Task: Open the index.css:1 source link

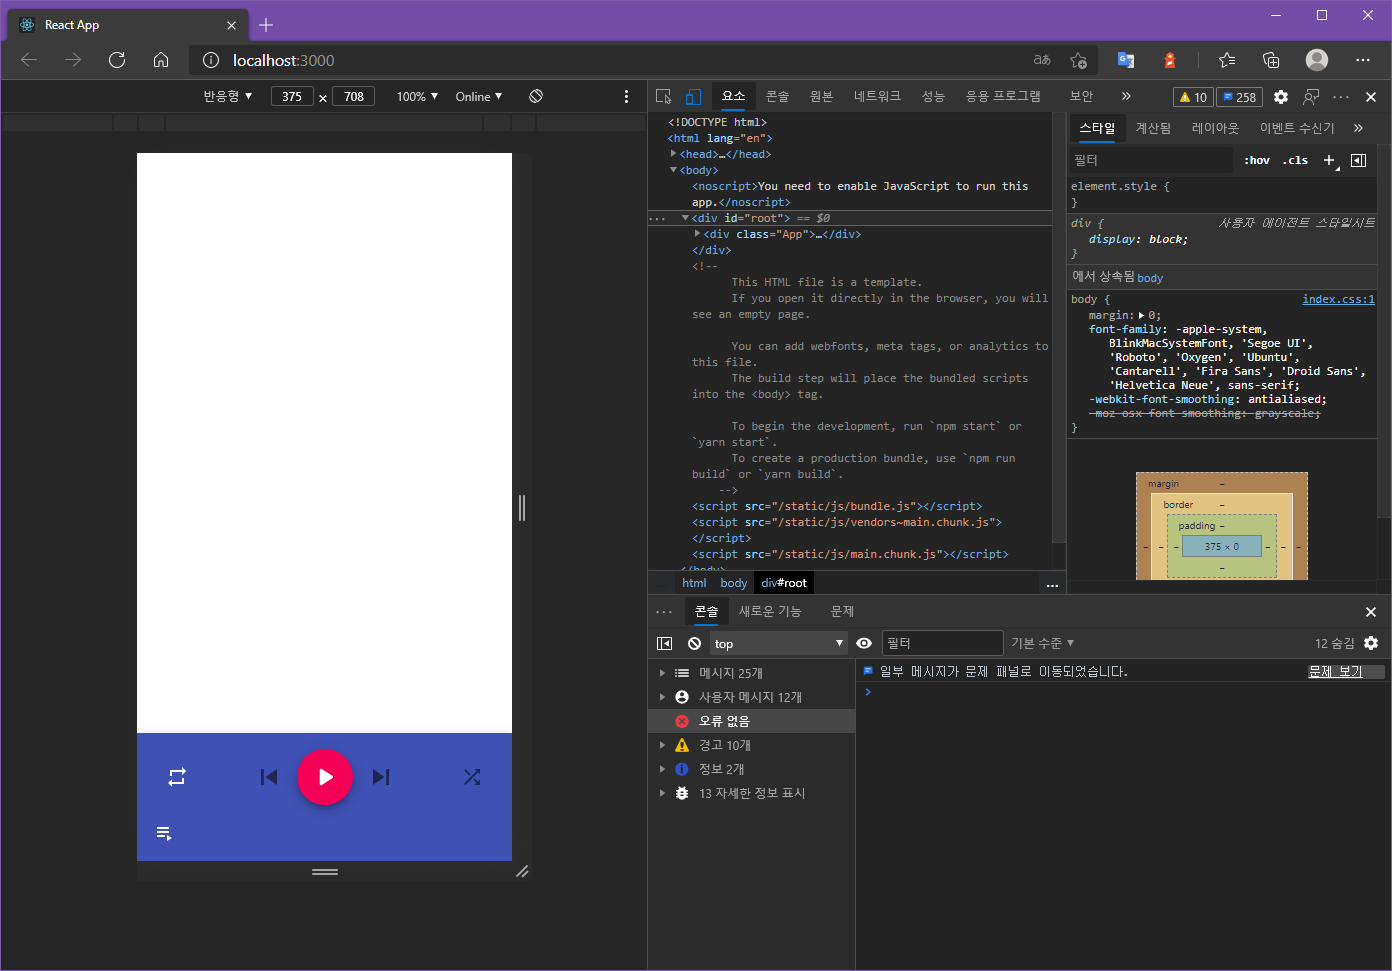Action: point(1338,299)
